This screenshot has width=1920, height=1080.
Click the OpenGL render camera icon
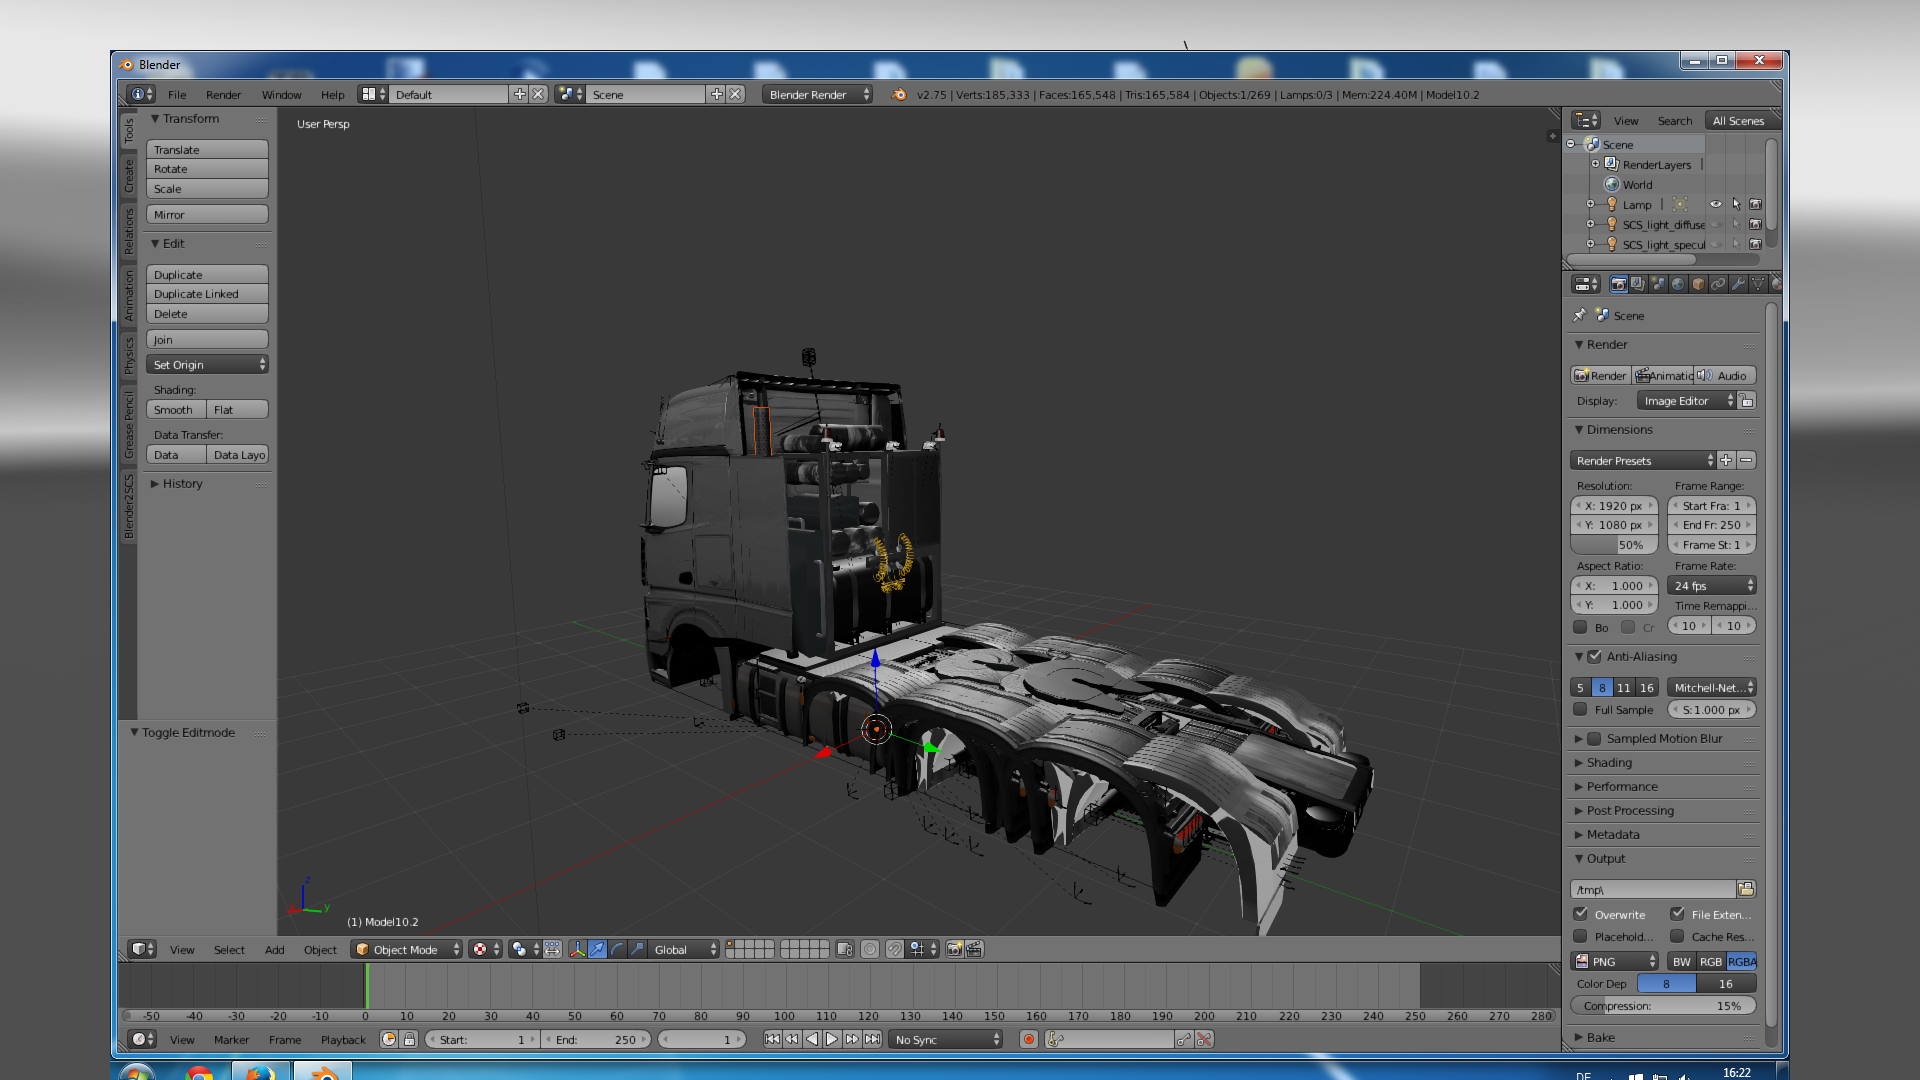tap(954, 949)
